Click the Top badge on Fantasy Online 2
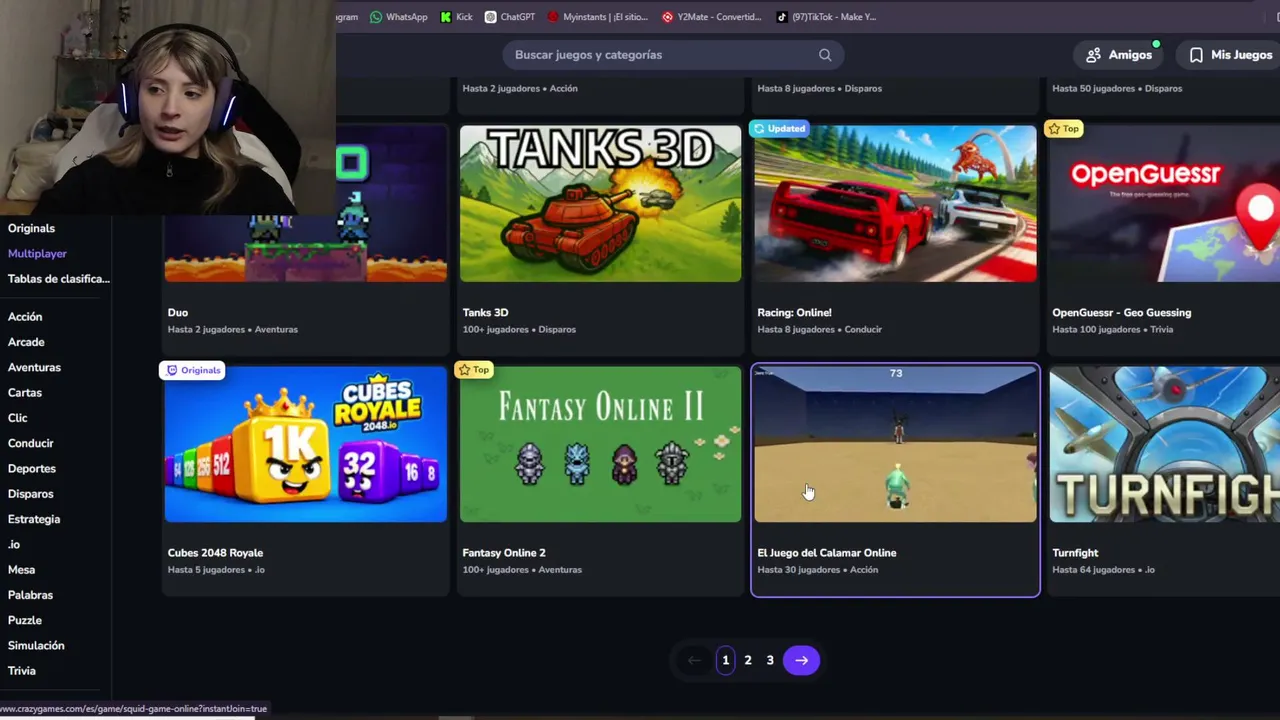The height and width of the screenshot is (720, 1280). 473,370
